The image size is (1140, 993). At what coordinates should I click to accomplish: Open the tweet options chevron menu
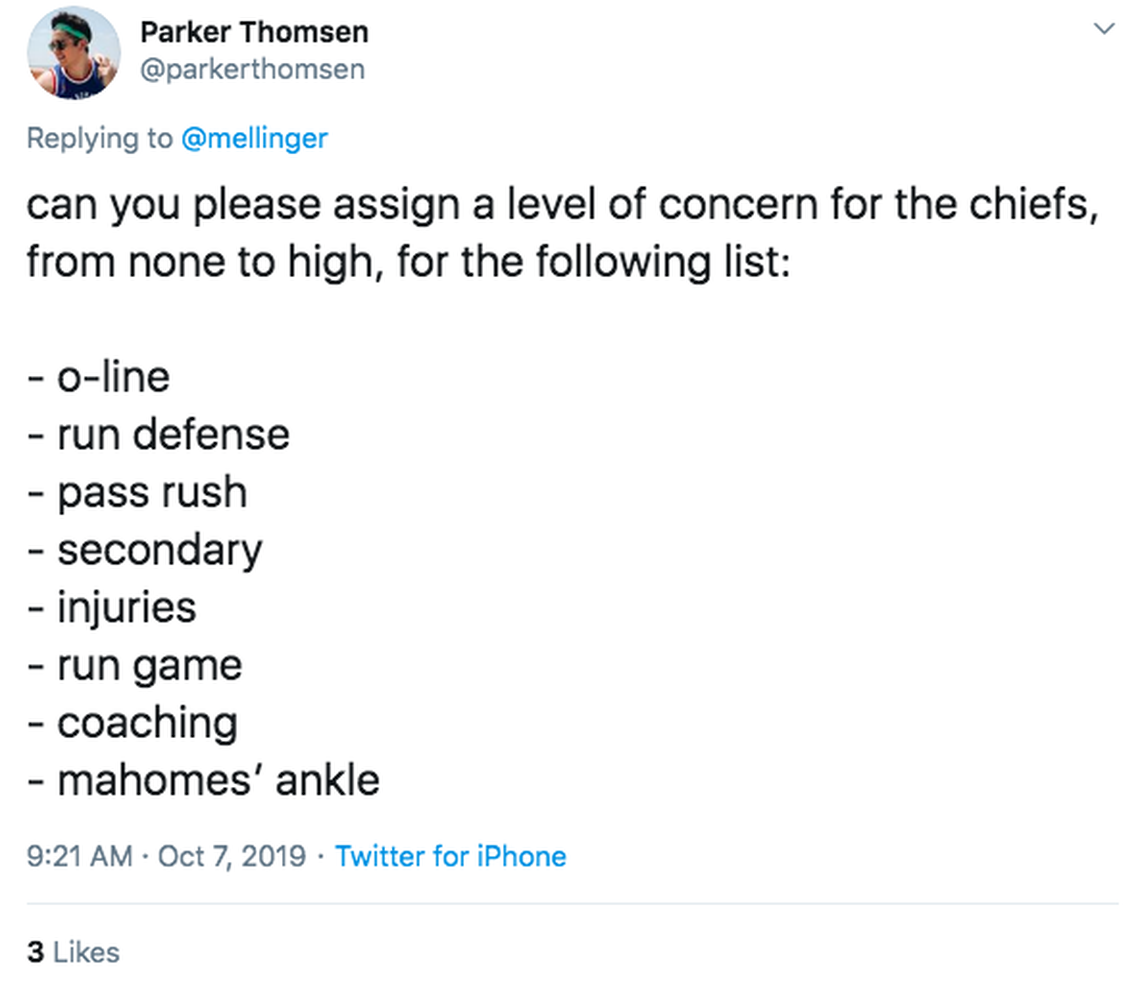(1104, 29)
